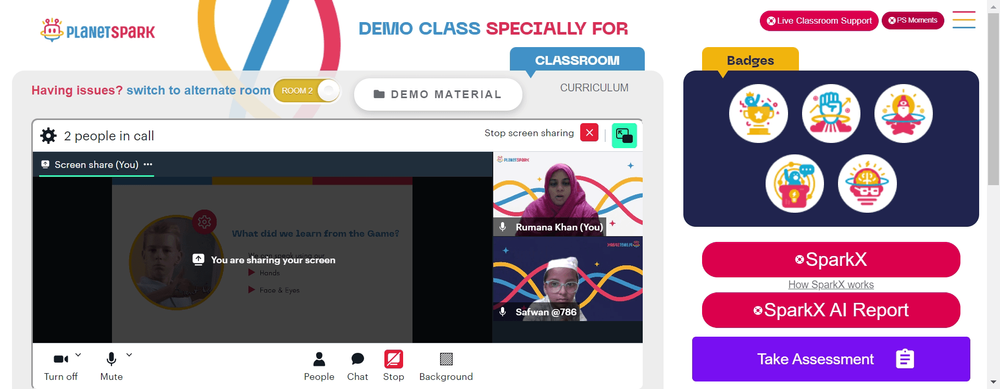Screen dimensions: 1000x389
Task: Click the trophy star badge
Action: coord(758,114)
